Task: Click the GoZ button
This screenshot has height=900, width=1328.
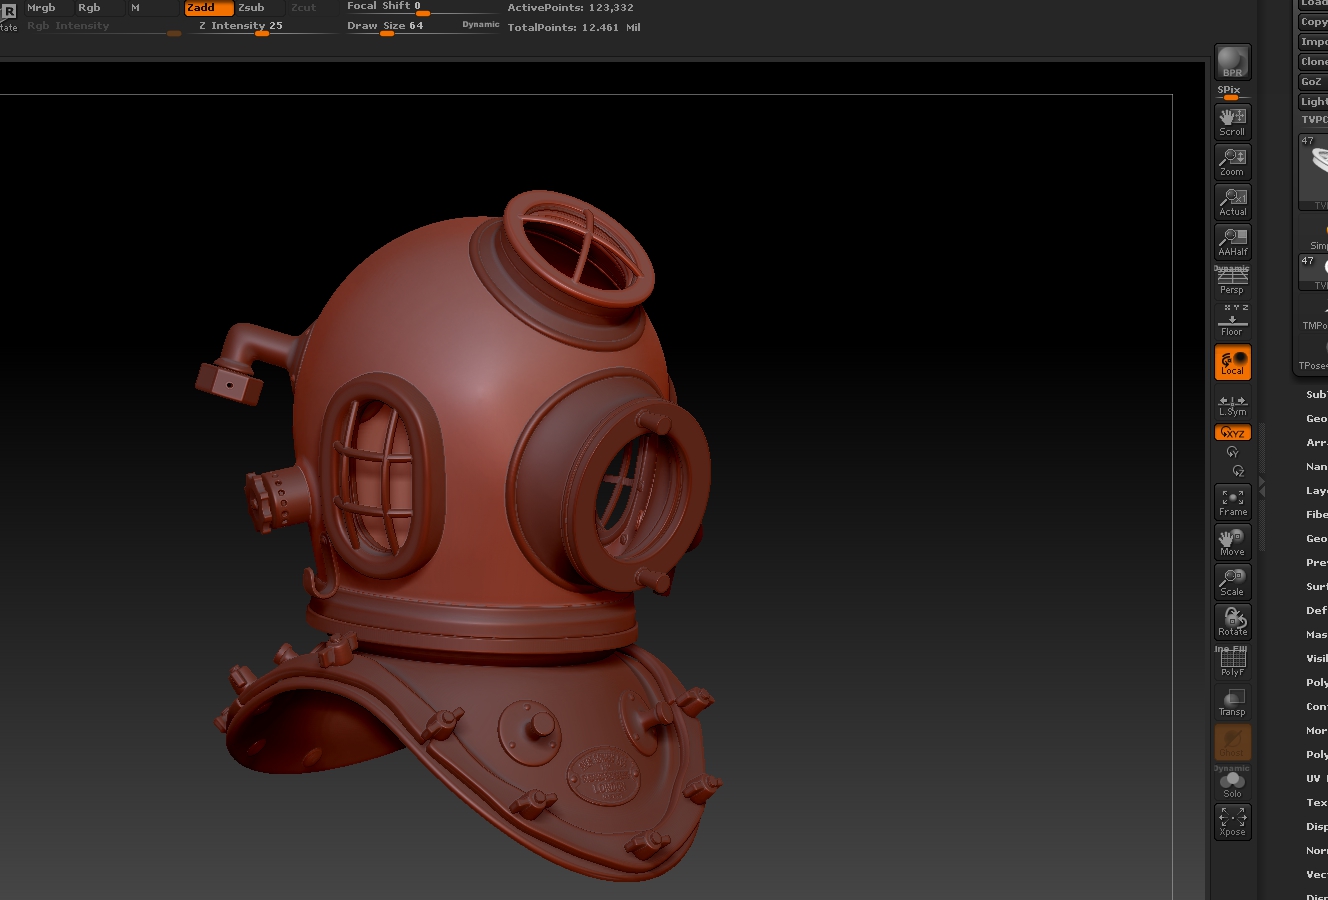Action: (1312, 81)
